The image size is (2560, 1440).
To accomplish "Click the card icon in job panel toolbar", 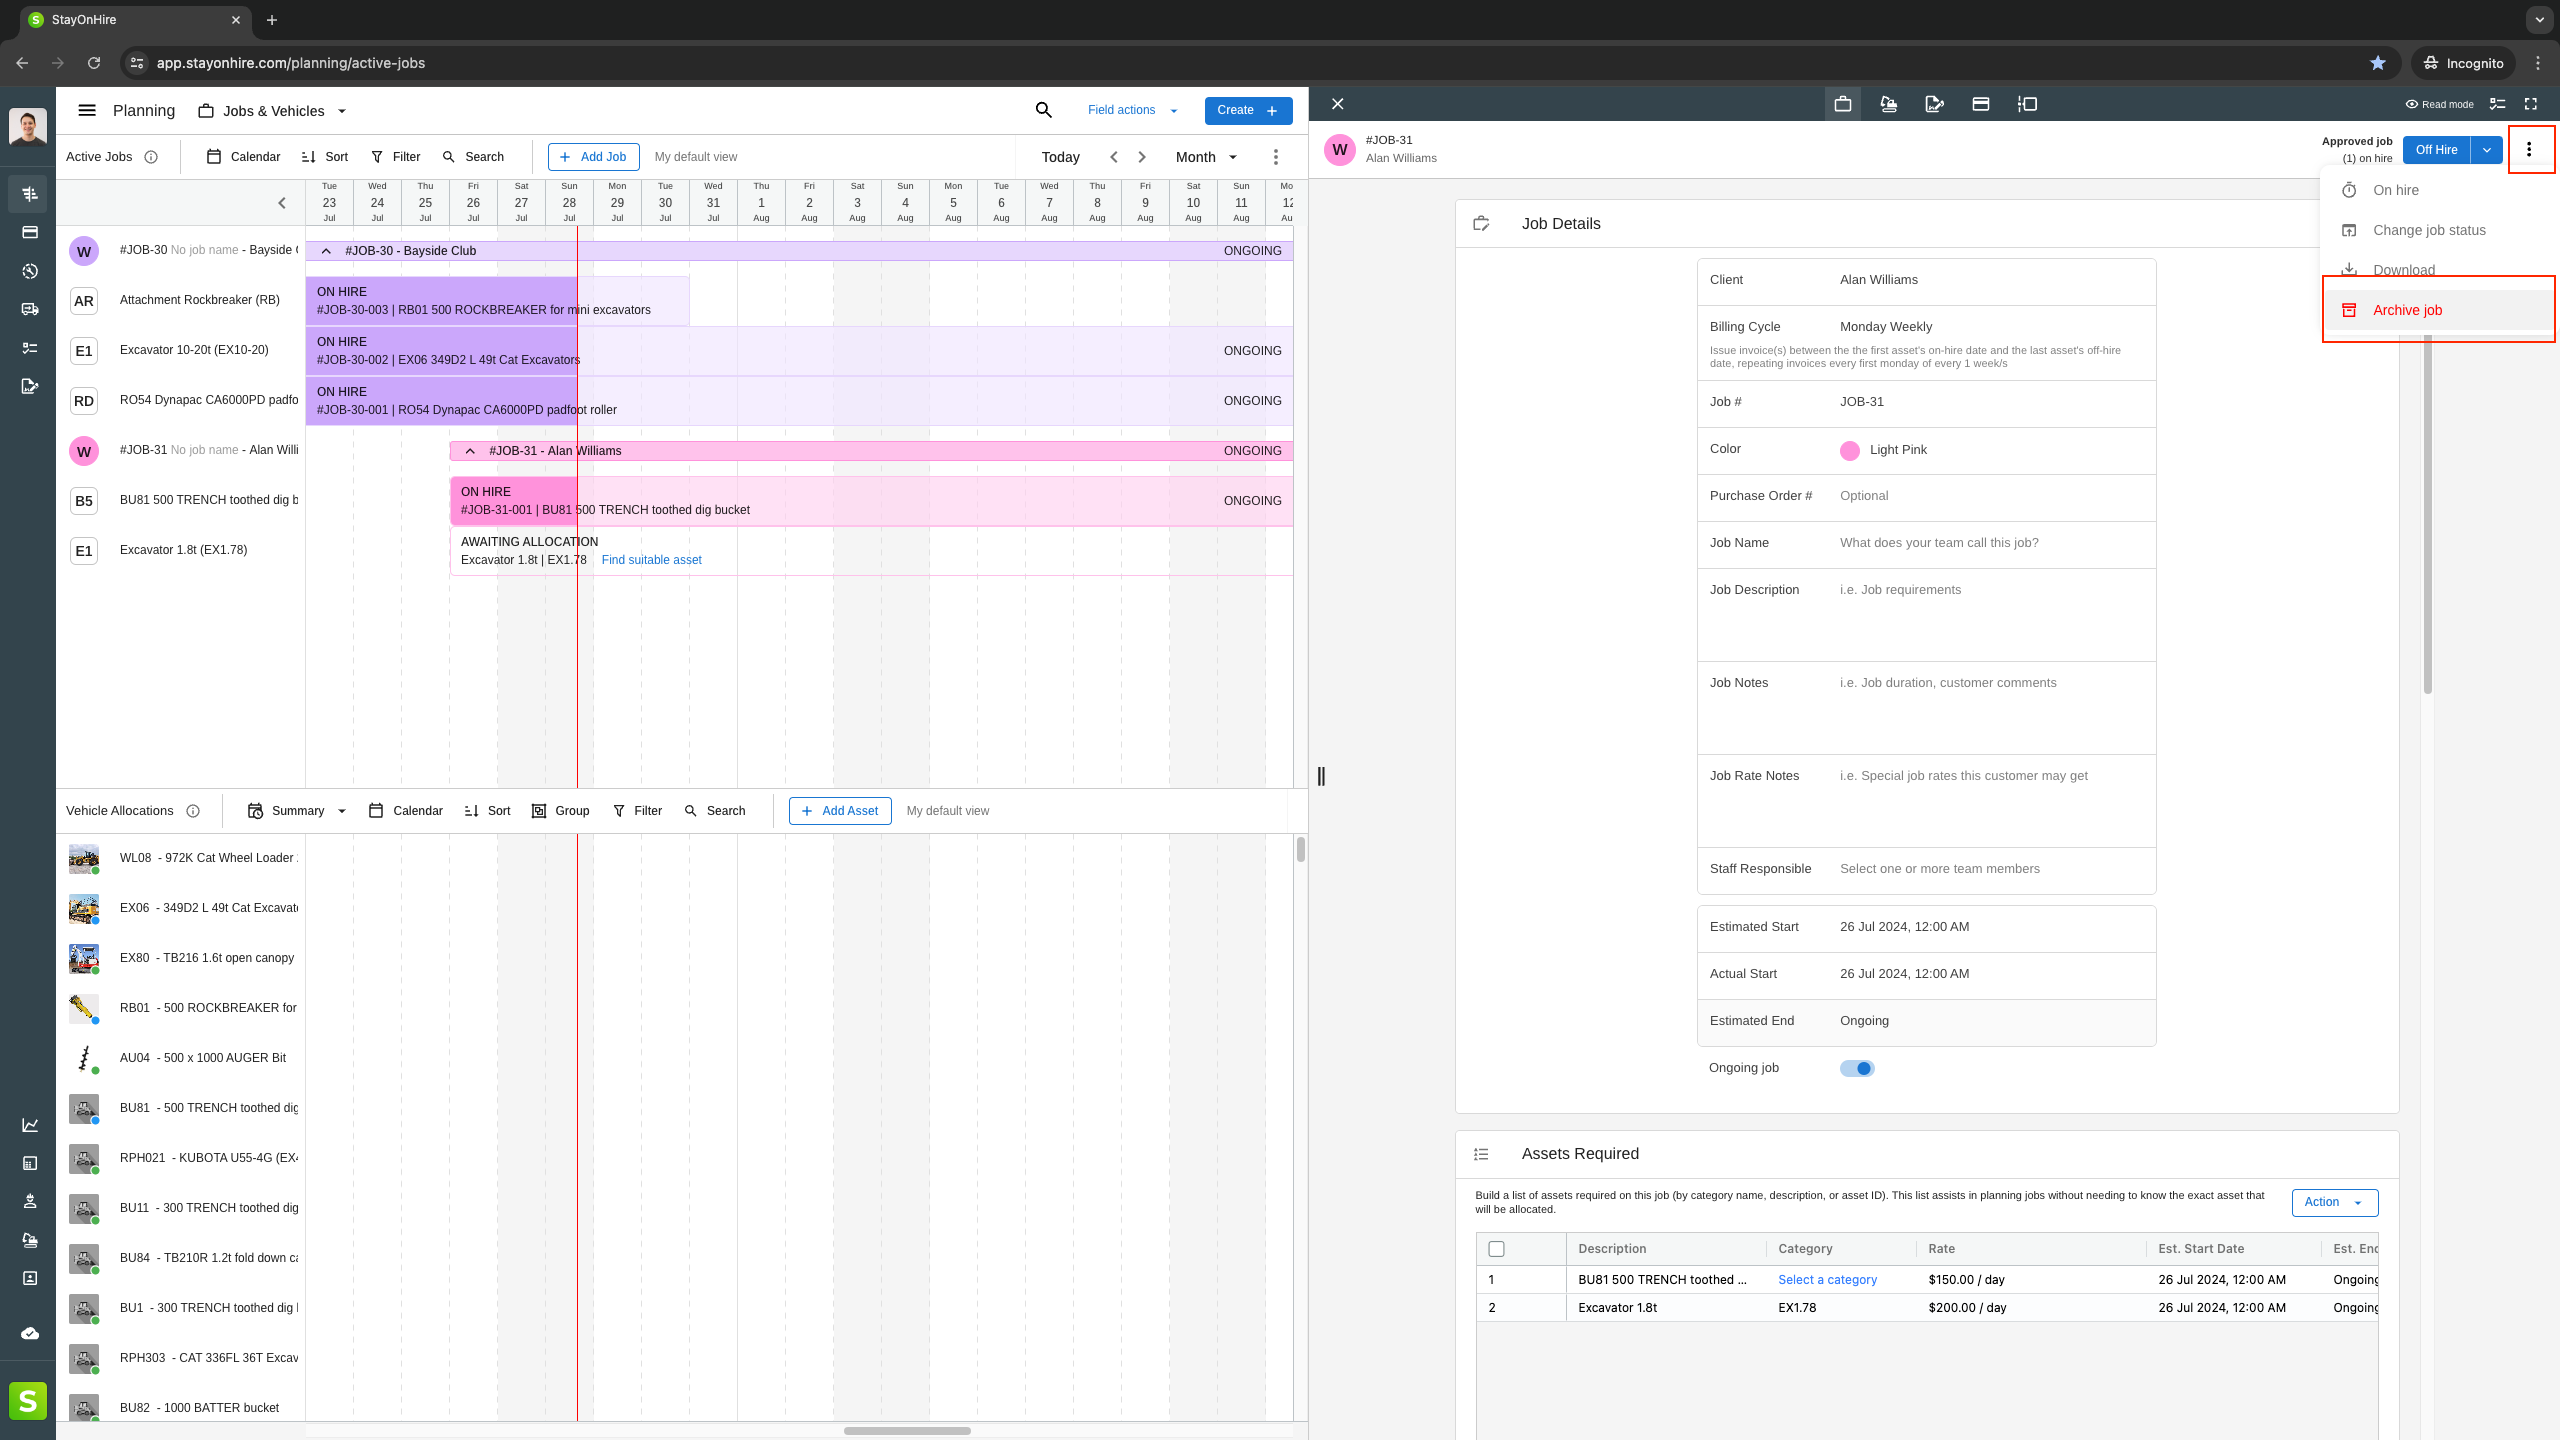I will [1980, 104].
